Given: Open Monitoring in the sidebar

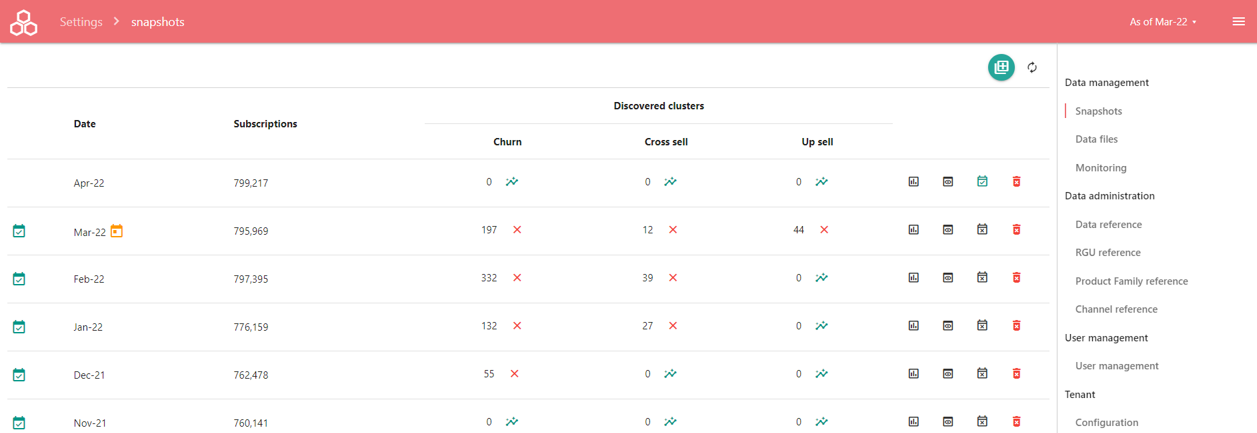Looking at the screenshot, I should tap(1101, 168).
